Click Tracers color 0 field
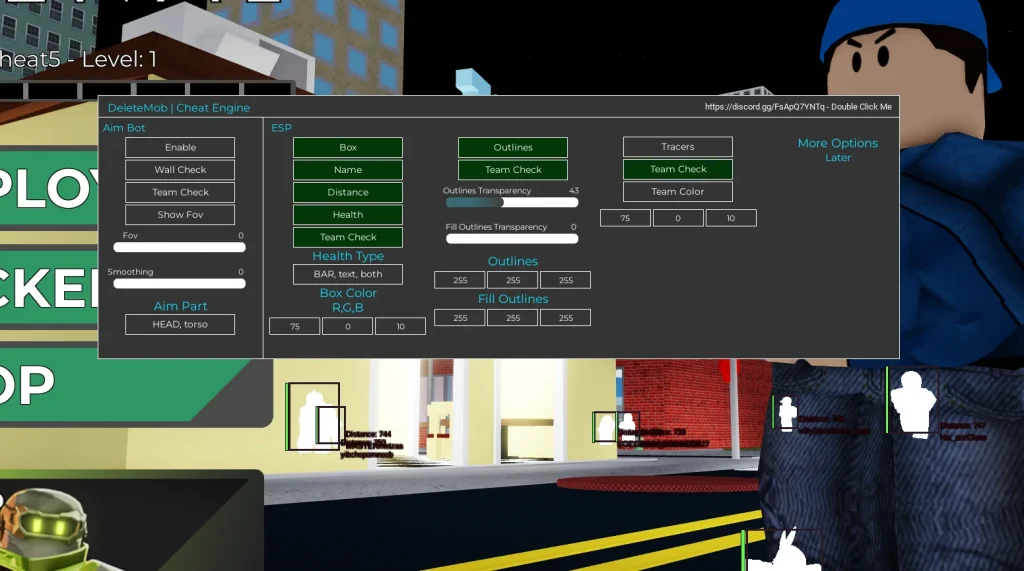The width and height of the screenshot is (1024, 571). click(678, 218)
